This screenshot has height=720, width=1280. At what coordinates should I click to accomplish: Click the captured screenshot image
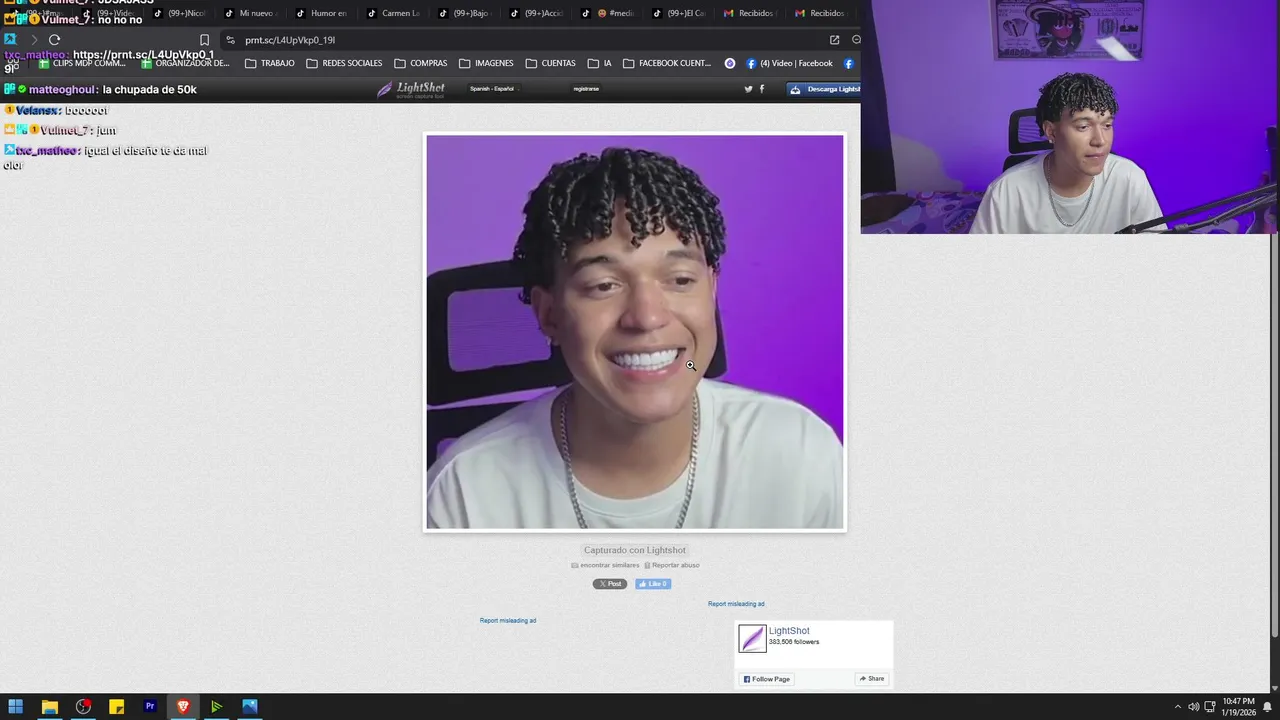coord(634,332)
